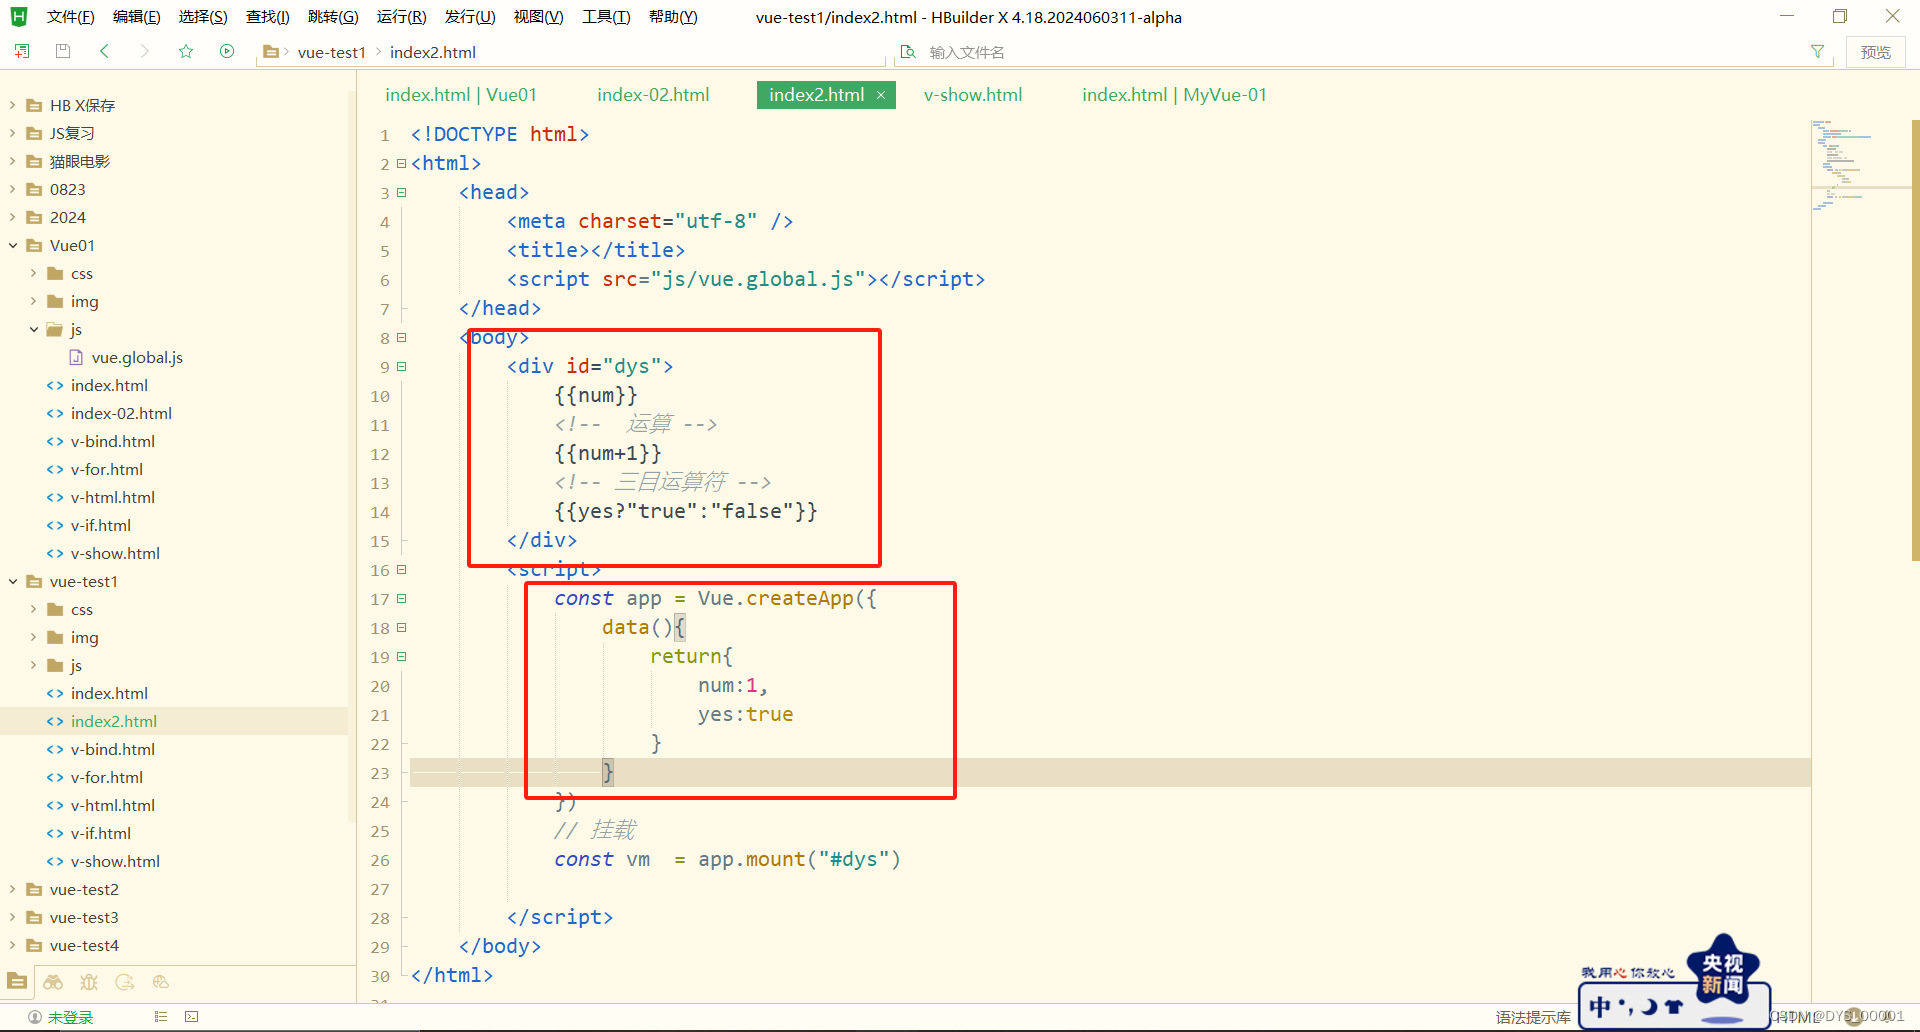Click the filter funnel icon
Screen dimensions: 1920x1032
1817,52
